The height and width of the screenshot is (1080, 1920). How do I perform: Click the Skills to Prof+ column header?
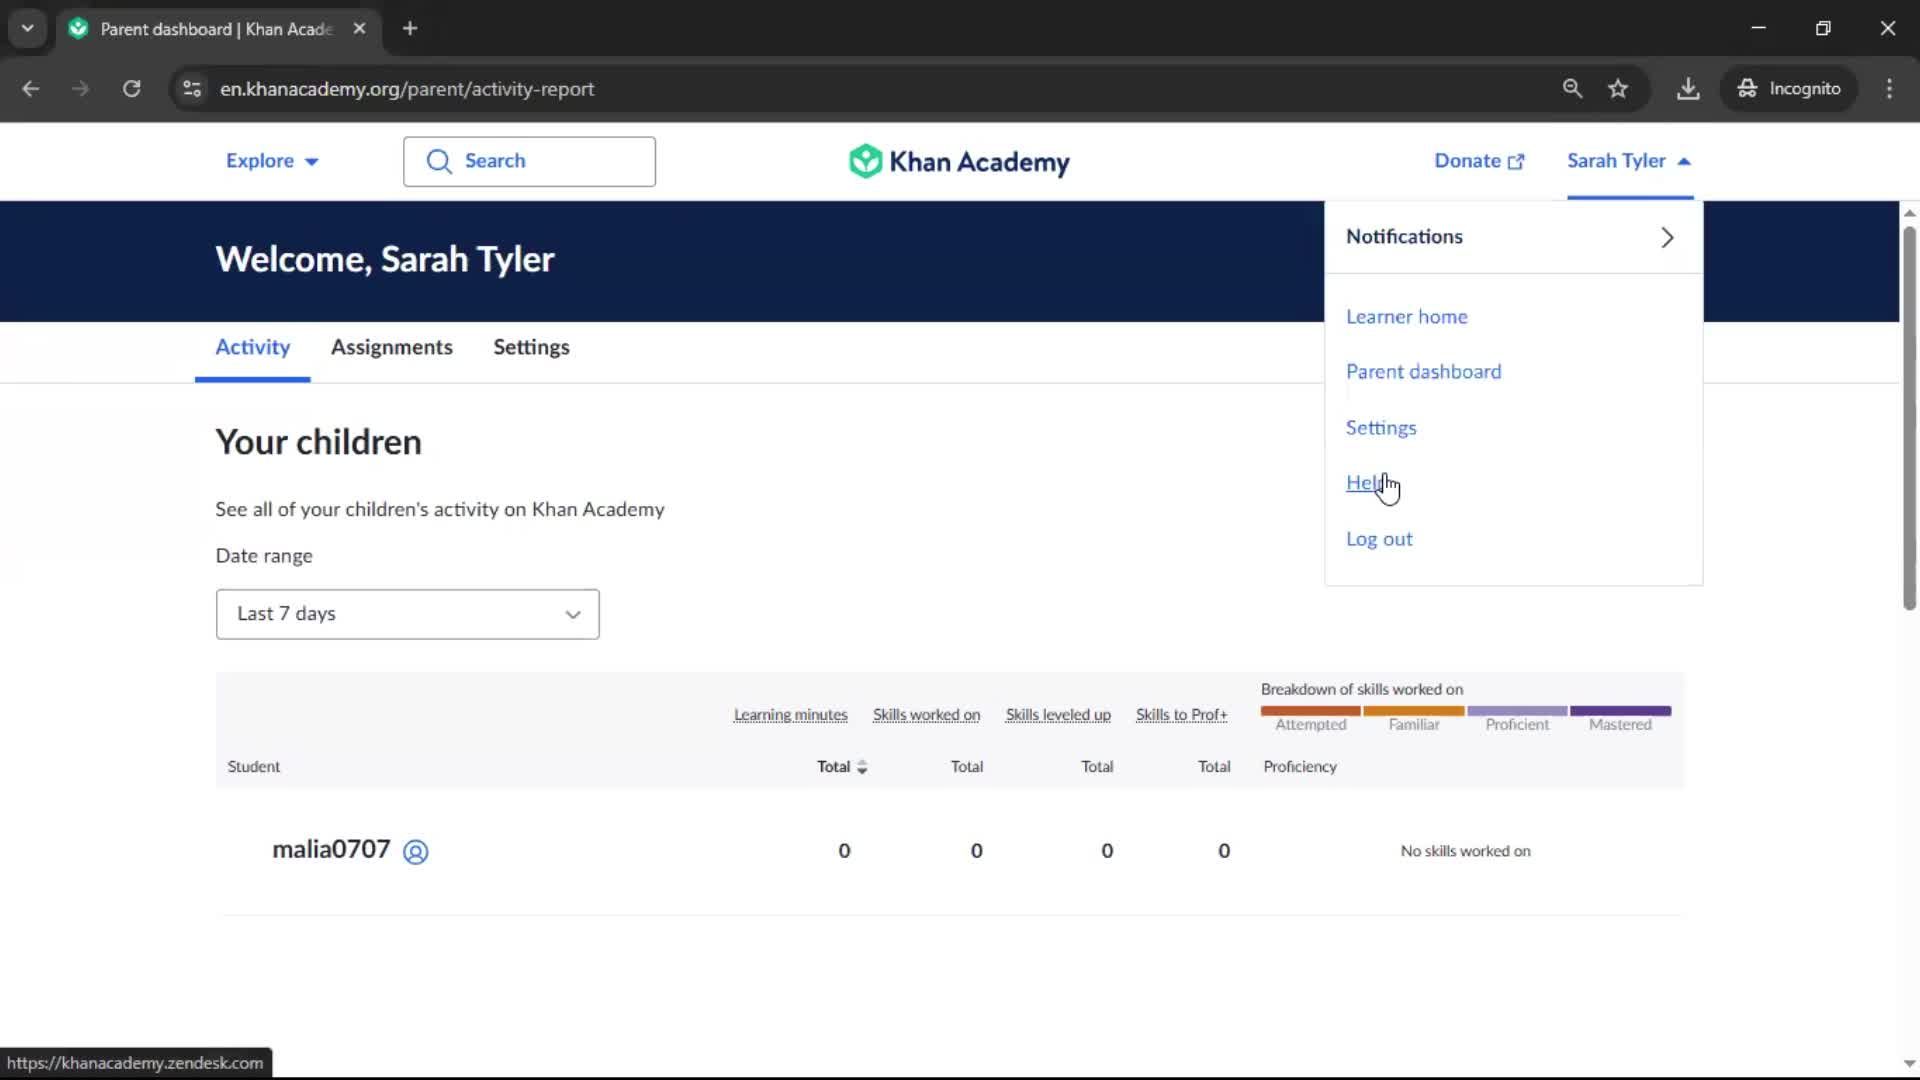[x=1181, y=715]
